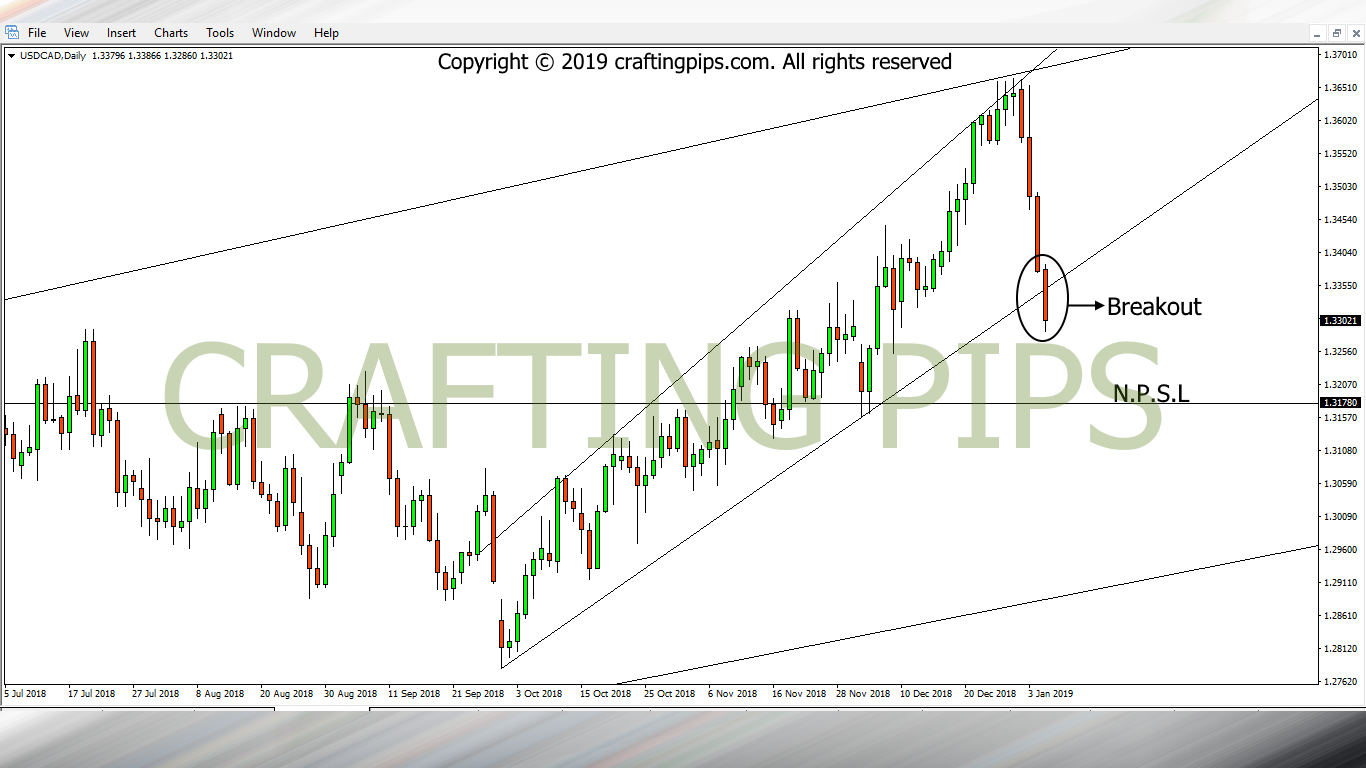This screenshot has width=1366, height=768.
Task: Click the 8 Aug 2018 date label
Action: point(220,693)
